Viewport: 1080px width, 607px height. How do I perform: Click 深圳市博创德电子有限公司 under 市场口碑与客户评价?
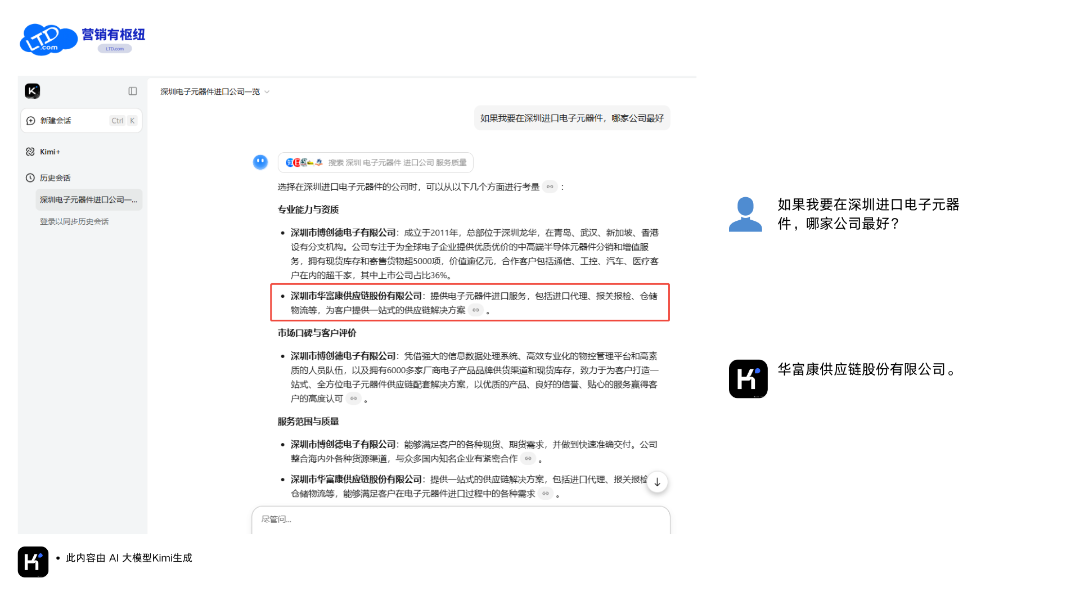343,356
